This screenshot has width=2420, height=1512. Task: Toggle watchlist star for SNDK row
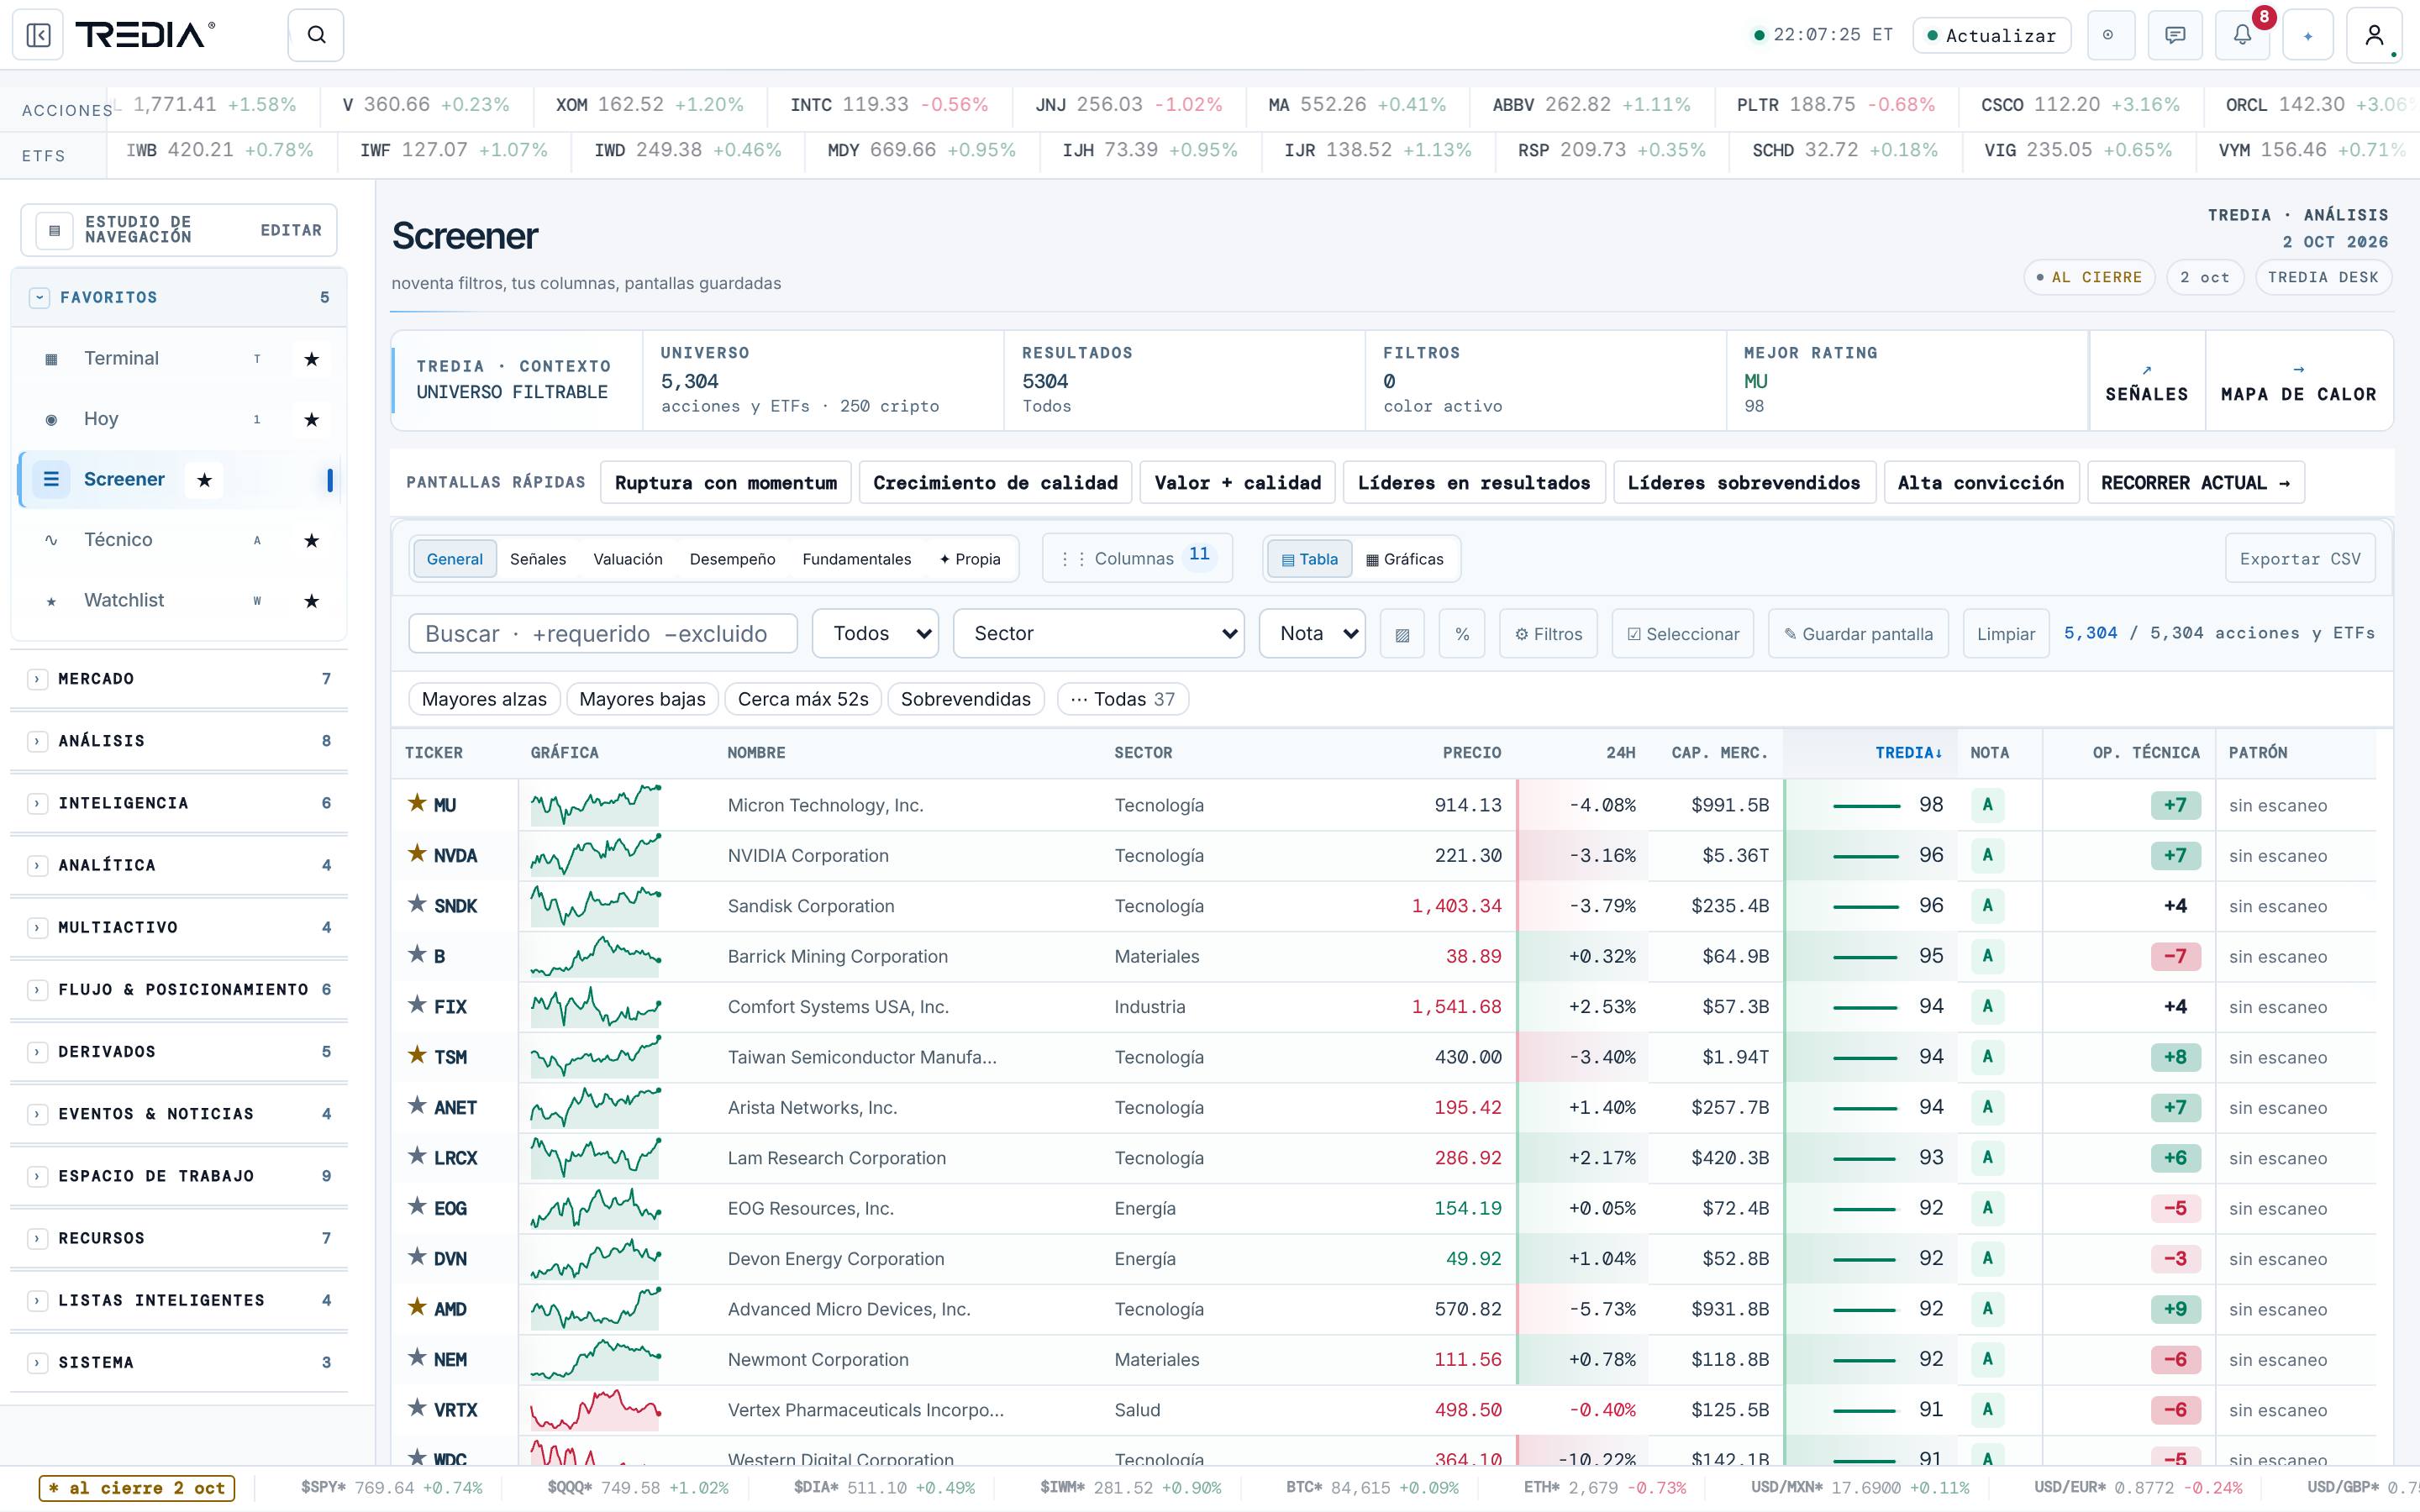coord(417,904)
